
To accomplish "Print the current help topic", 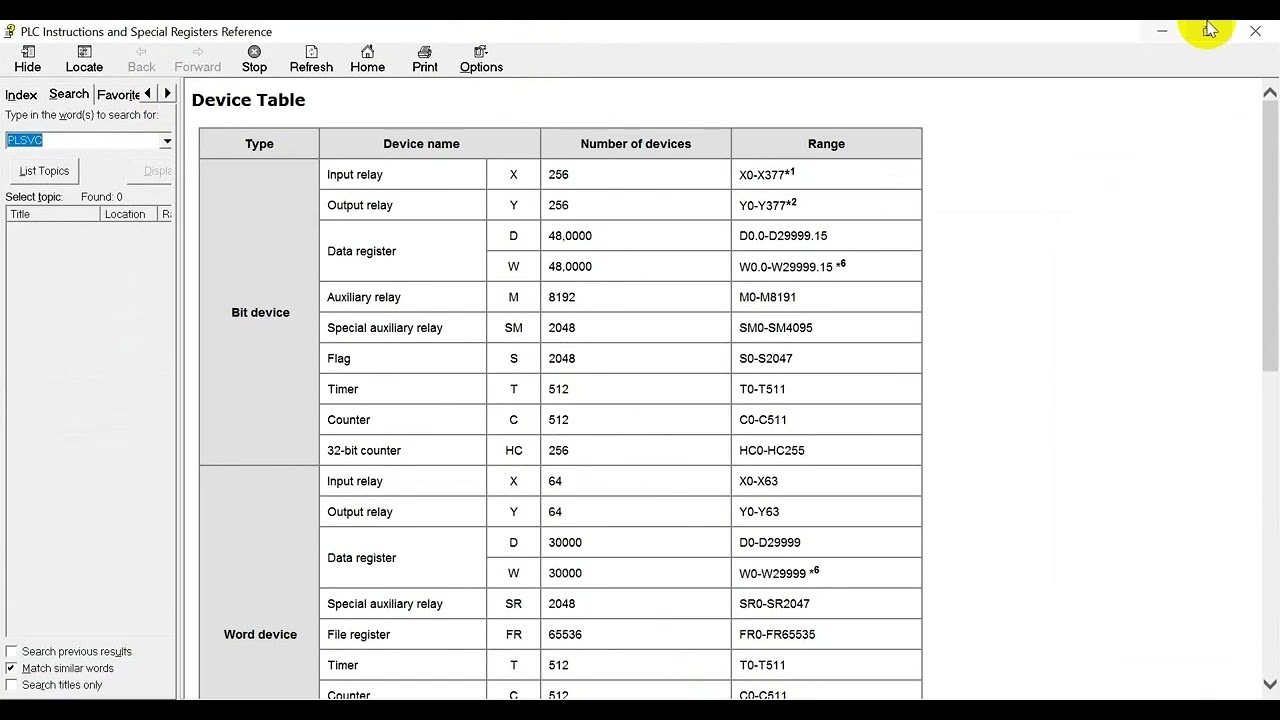I will pyautogui.click(x=425, y=59).
